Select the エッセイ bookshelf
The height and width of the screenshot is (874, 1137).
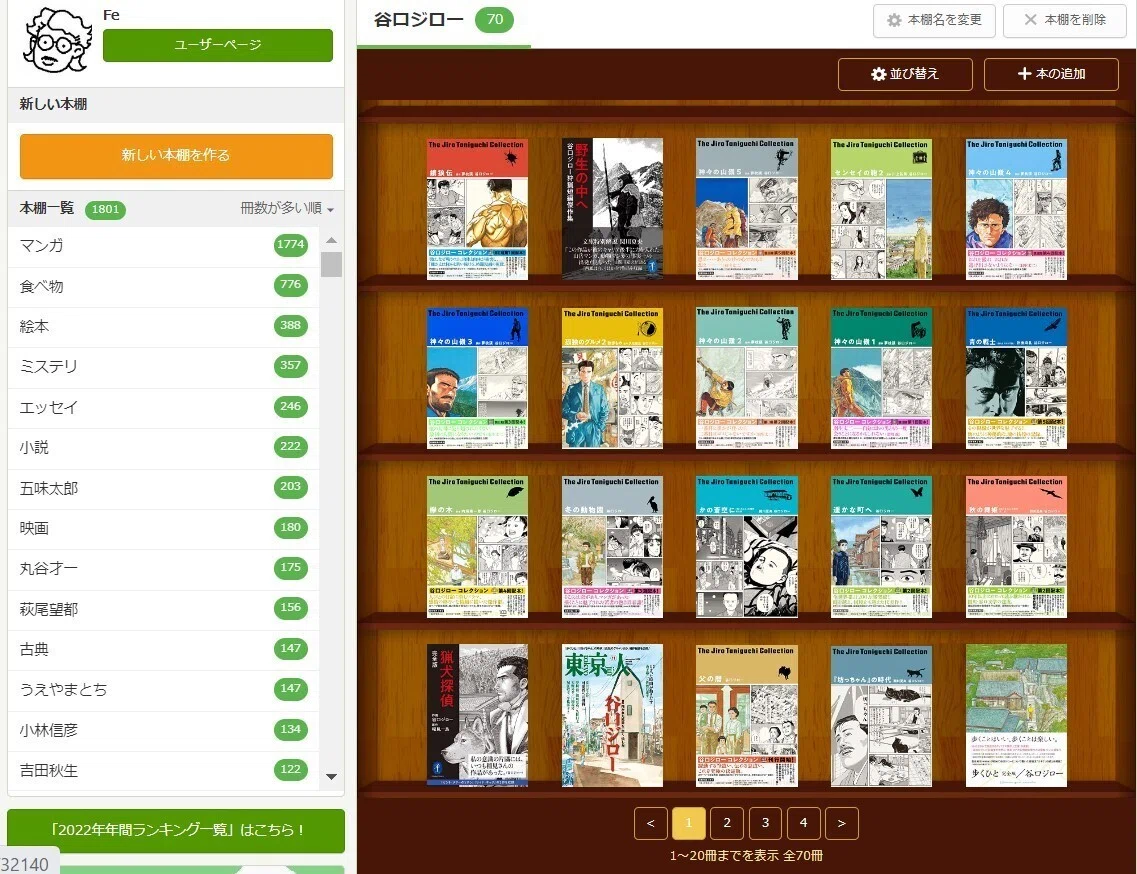[x=163, y=407]
